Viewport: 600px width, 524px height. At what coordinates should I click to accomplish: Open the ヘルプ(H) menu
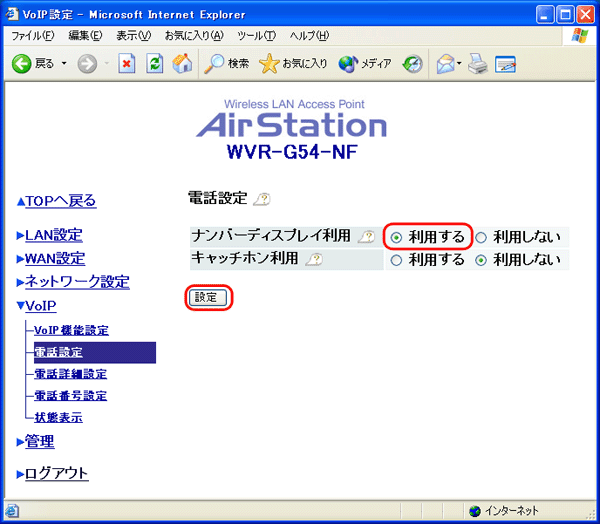click(309, 36)
